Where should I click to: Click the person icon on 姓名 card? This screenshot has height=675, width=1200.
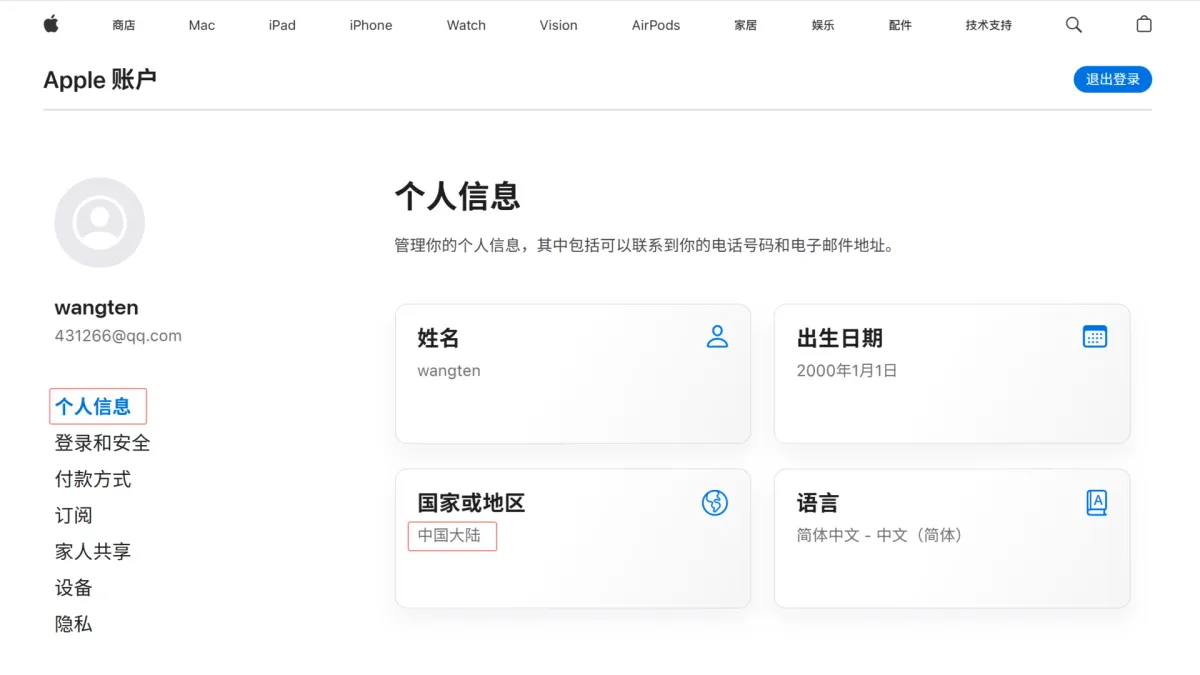(x=717, y=336)
